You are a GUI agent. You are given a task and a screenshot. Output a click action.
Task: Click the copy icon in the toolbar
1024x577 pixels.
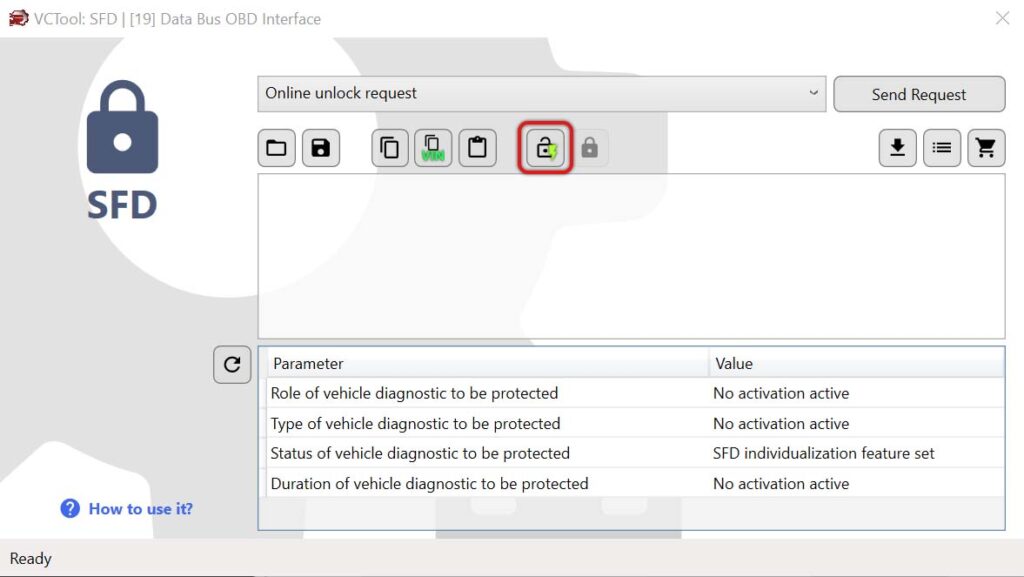point(390,148)
